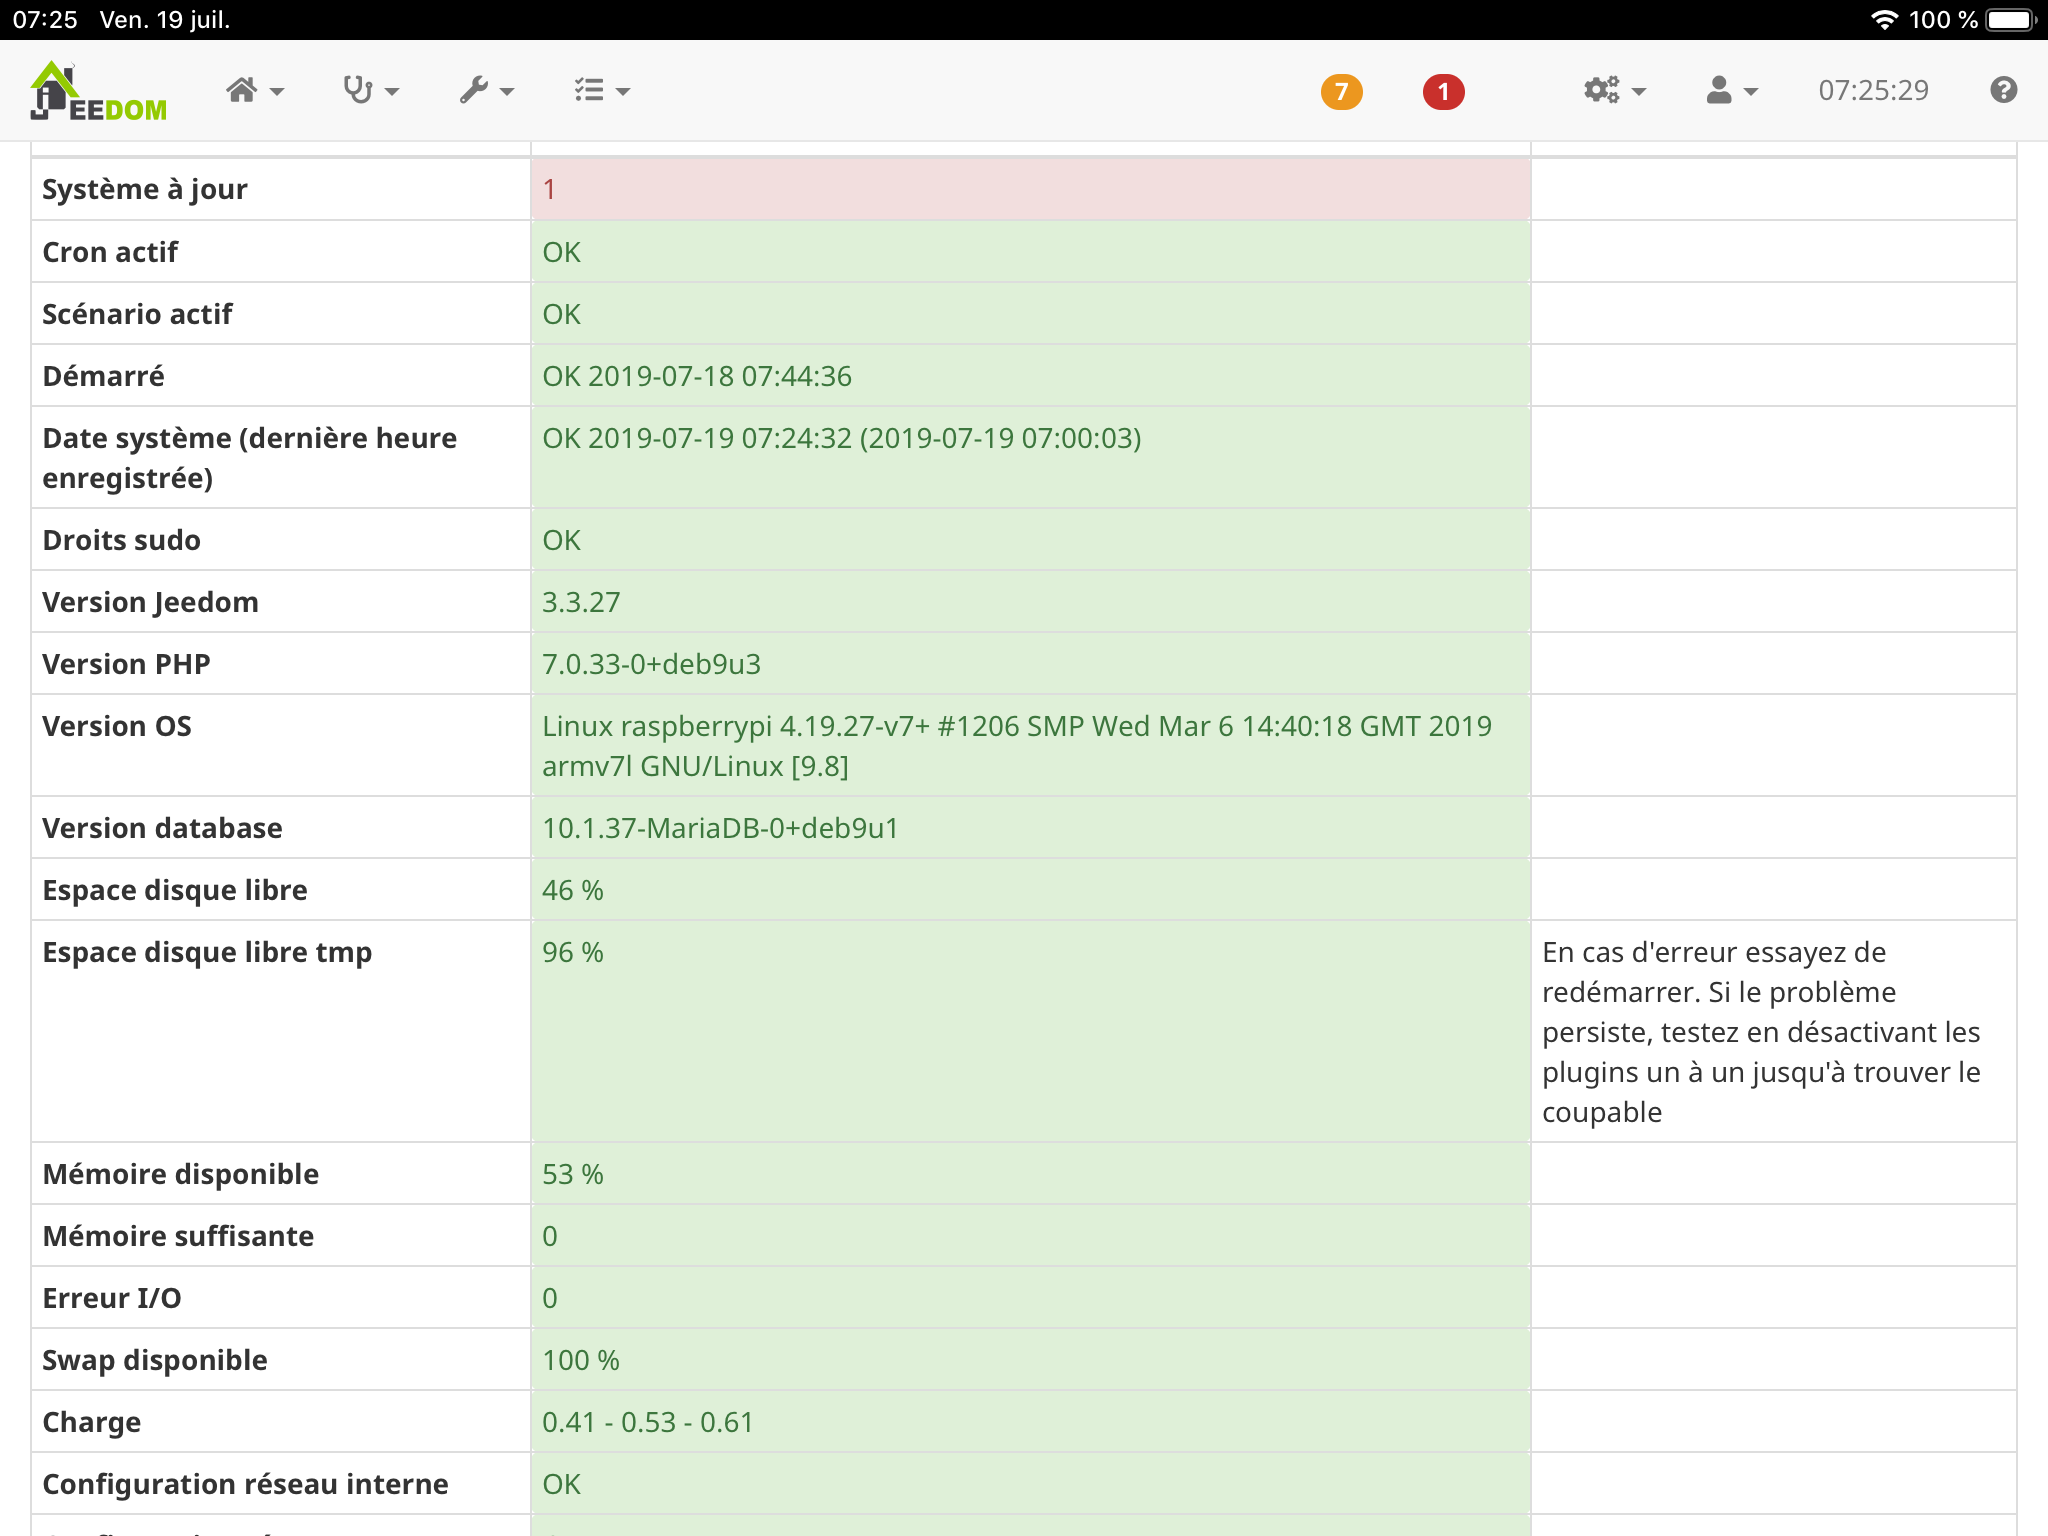Select the Espace disque libre tmp label

tap(207, 952)
